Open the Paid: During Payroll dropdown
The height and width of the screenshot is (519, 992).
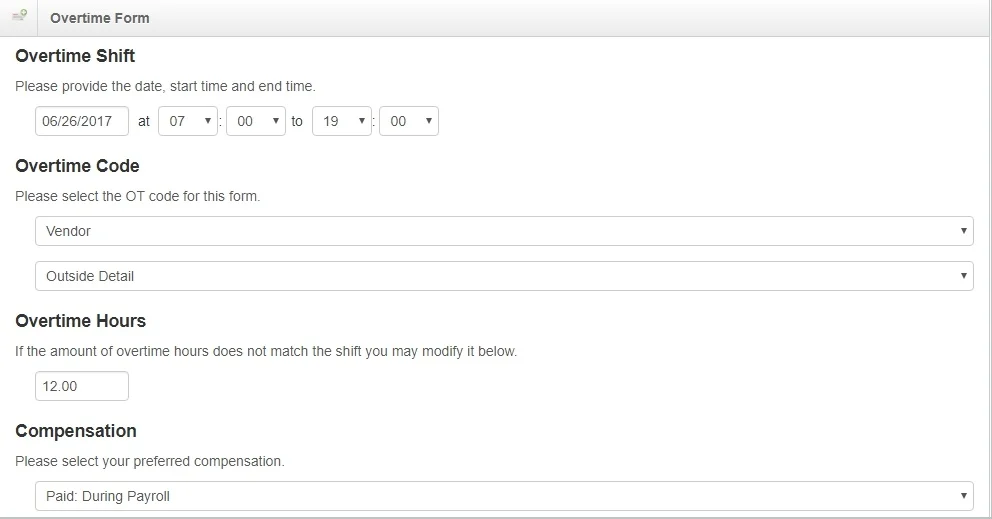click(504, 496)
